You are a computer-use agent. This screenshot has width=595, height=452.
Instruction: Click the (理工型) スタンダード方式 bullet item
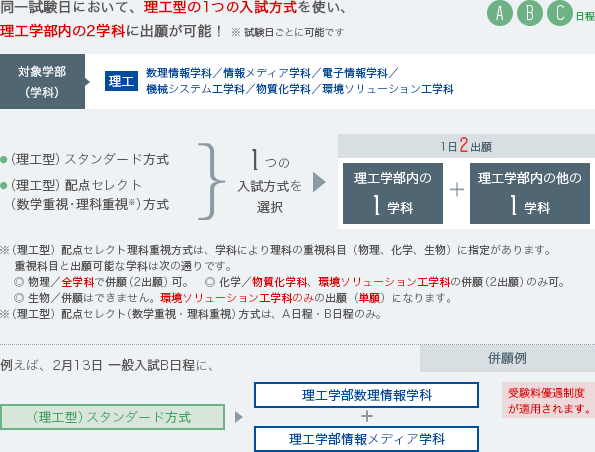(x=85, y=159)
